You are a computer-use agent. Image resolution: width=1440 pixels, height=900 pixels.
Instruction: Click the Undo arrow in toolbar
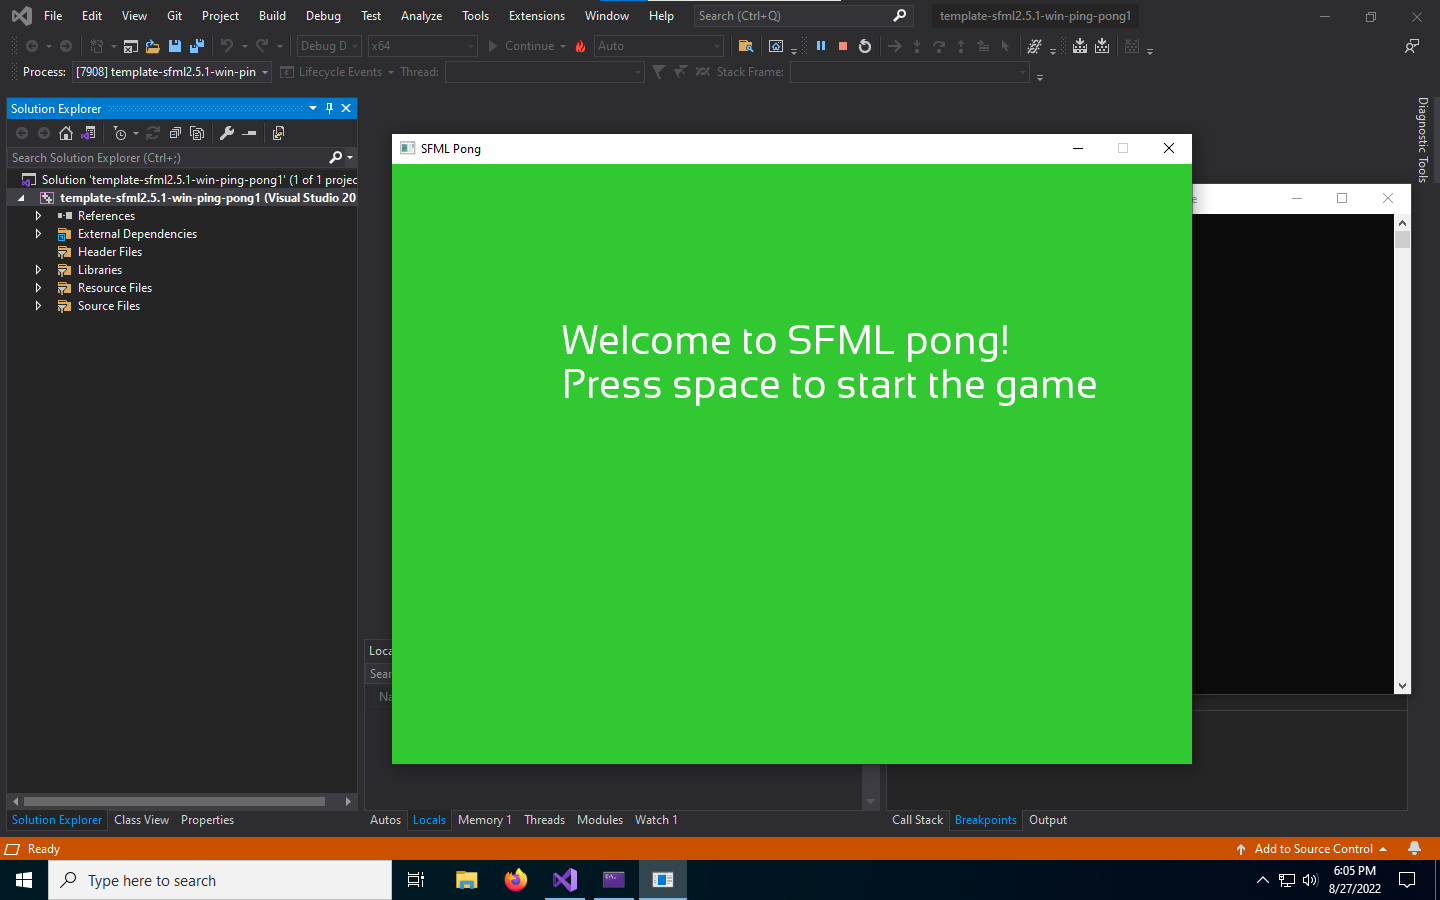point(227,46)
